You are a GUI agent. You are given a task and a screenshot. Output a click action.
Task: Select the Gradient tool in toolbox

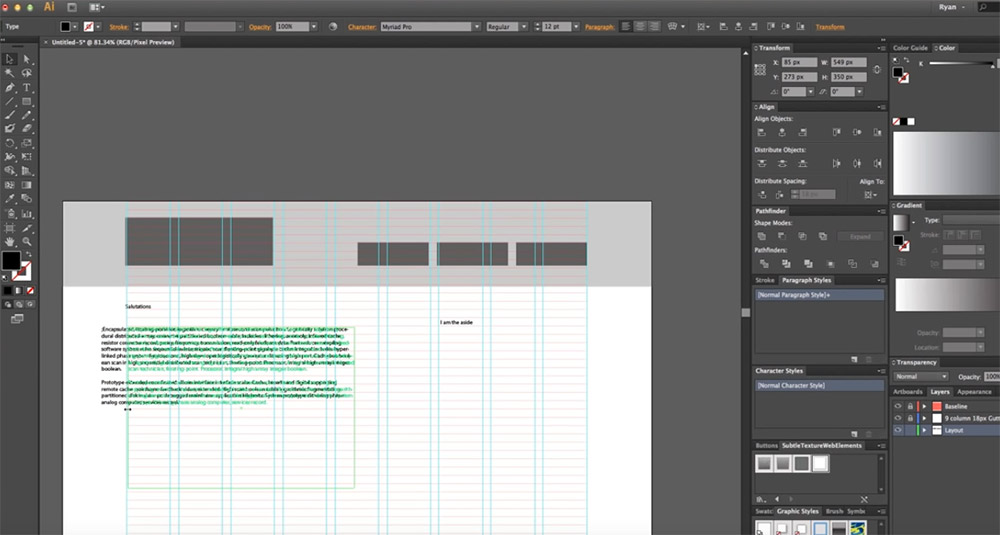pyautogui.click(x=27, y=185)
